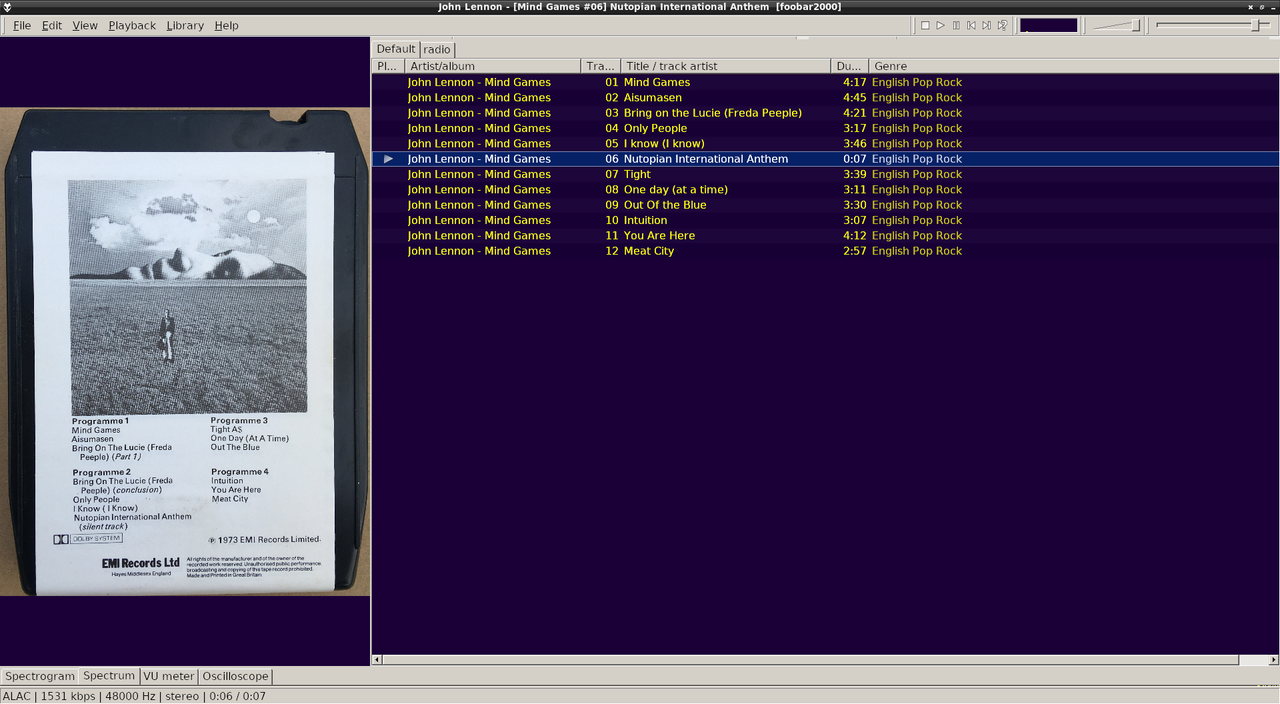Open the Playback menu

(132, 25)
